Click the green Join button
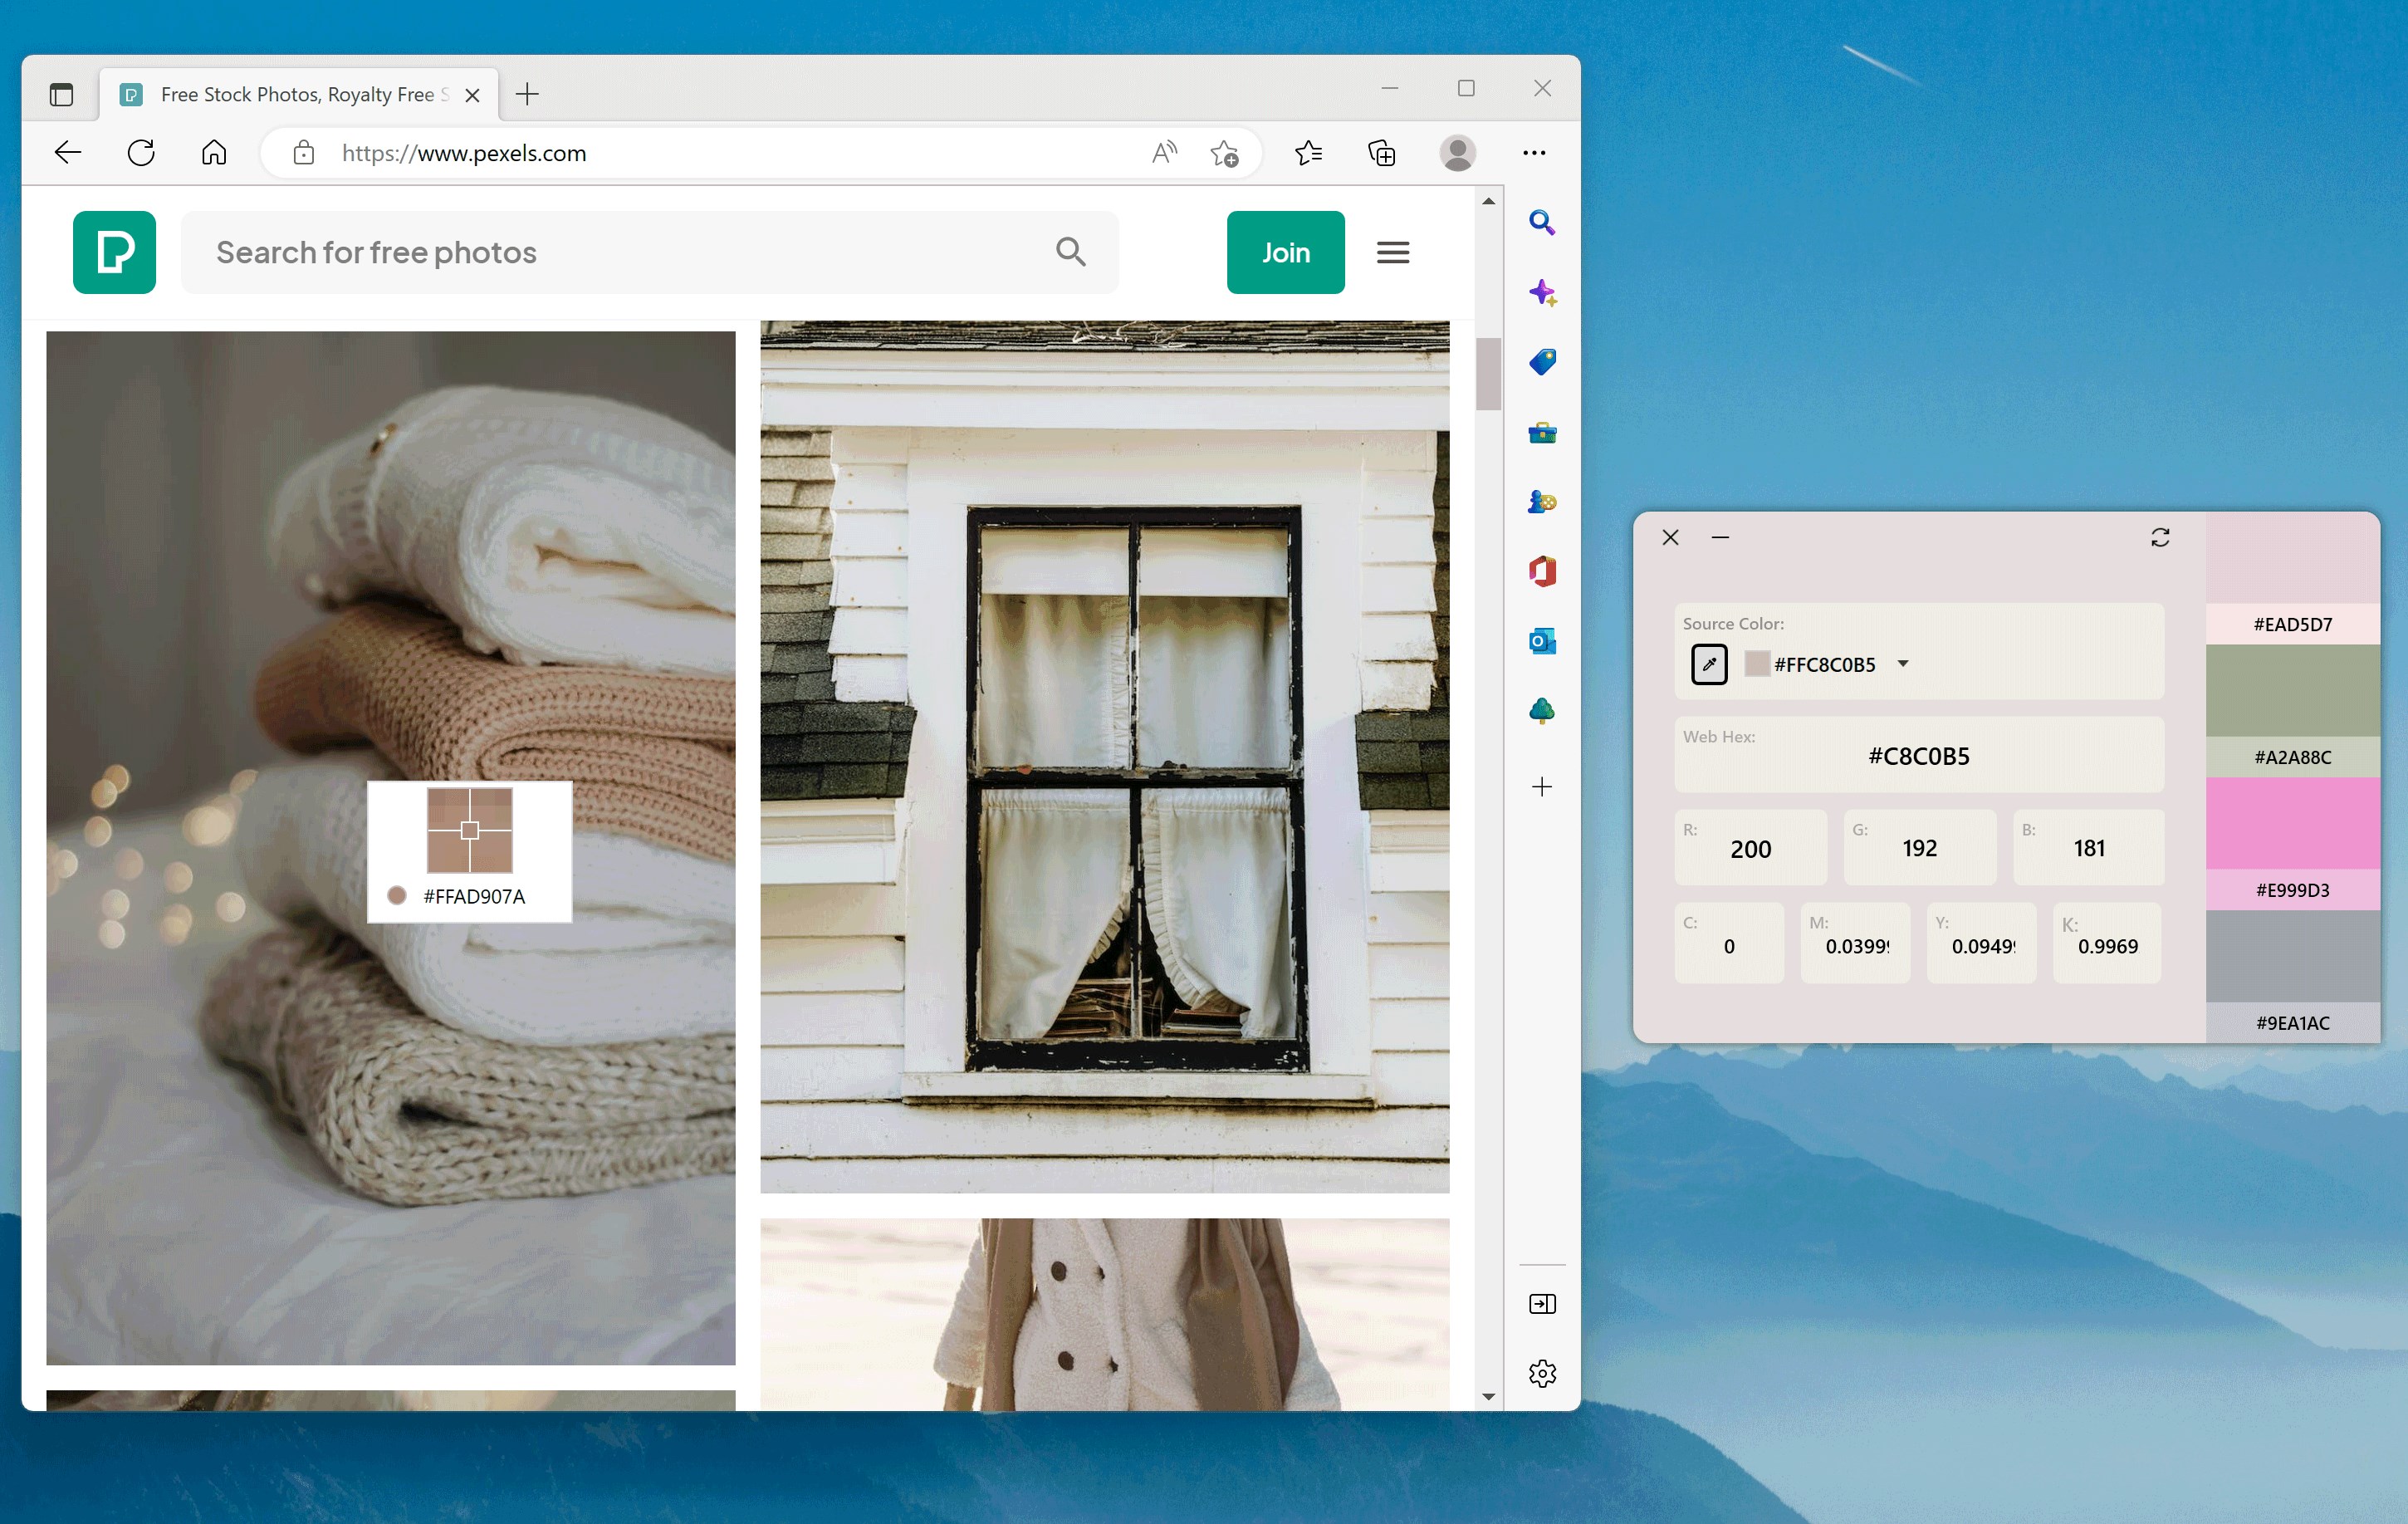 pyautogui.click(x=1285, y=252)
